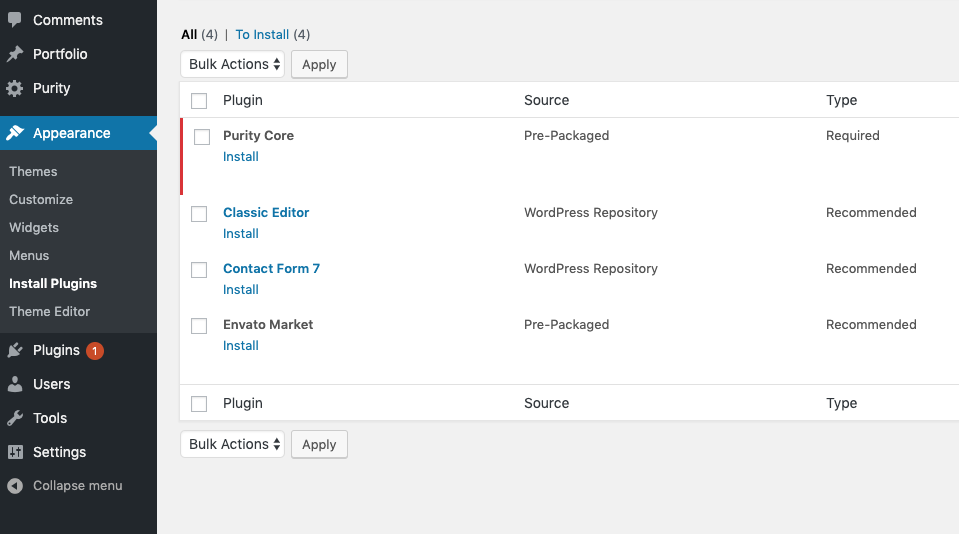
Task: Click the Portfolio pushpin icon
Action: click(15, 54)
